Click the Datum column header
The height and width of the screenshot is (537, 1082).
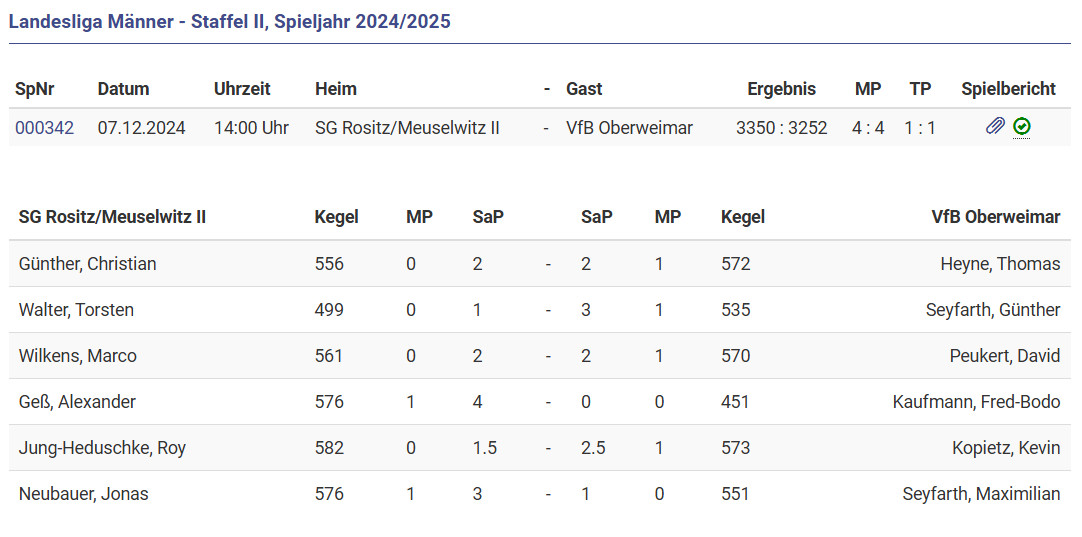123,89
